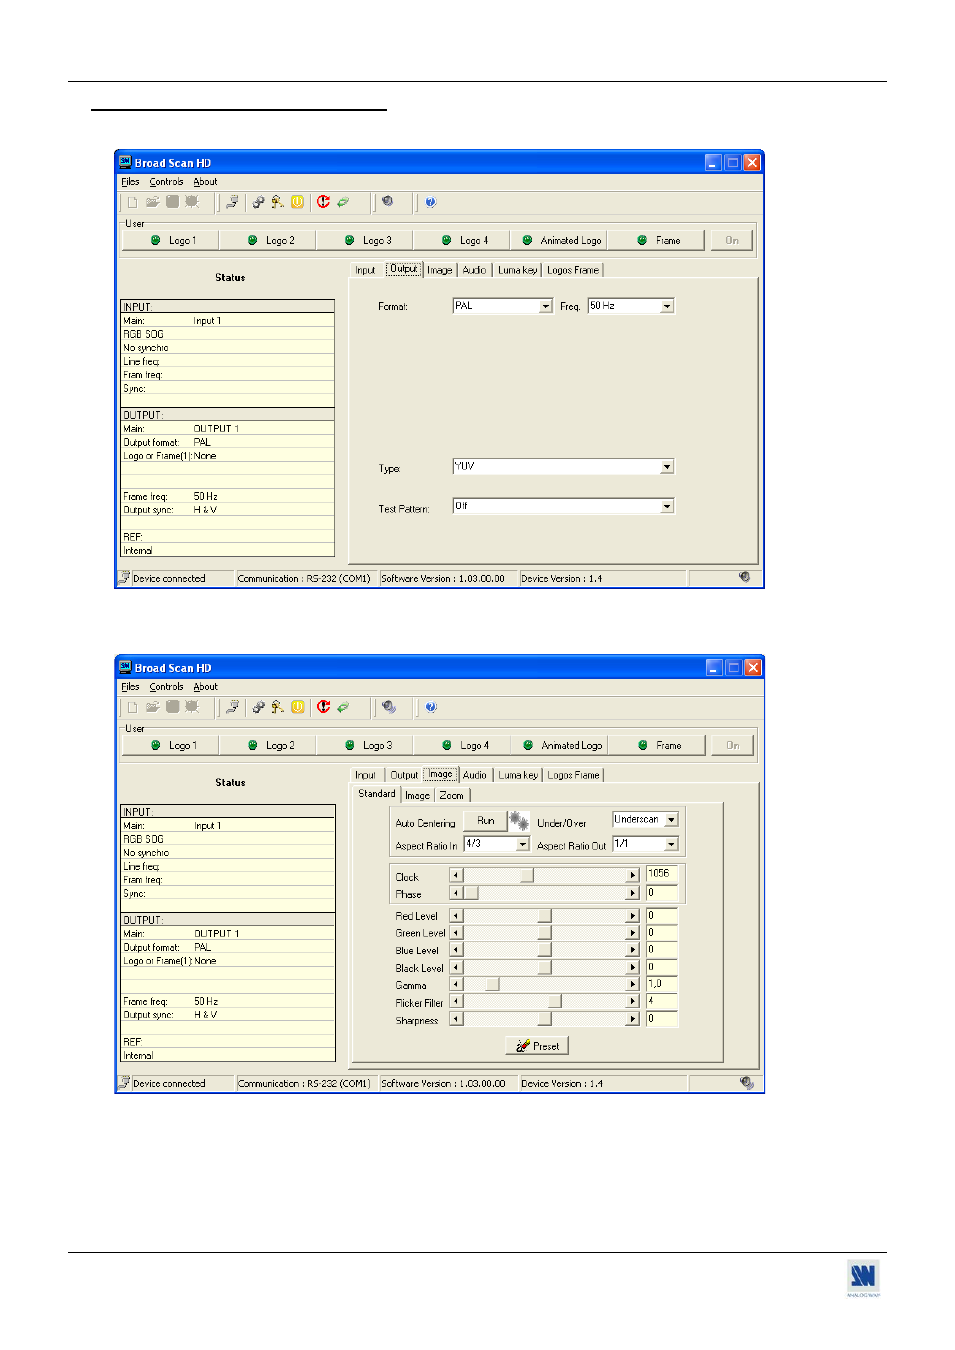The image size is (955, 1350).
Task: Switch to Luma key tab in upper window
Action: (x=517, y=270)
